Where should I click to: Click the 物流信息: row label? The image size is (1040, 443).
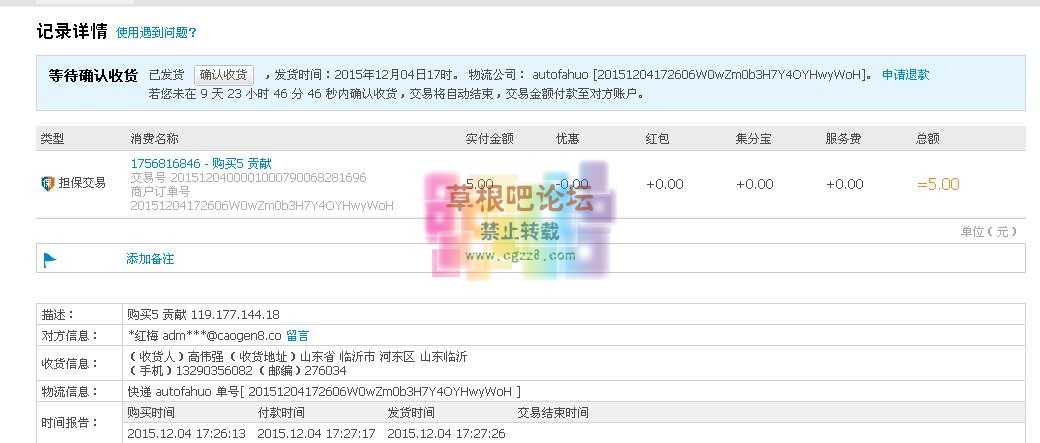point(70,391)
